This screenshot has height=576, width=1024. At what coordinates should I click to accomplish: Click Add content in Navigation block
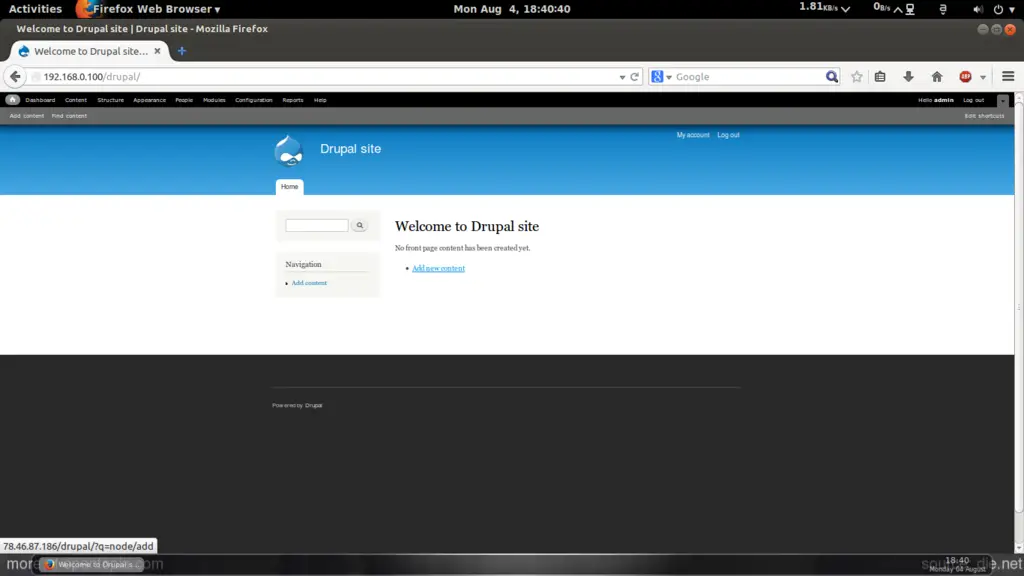coord(309,283)
